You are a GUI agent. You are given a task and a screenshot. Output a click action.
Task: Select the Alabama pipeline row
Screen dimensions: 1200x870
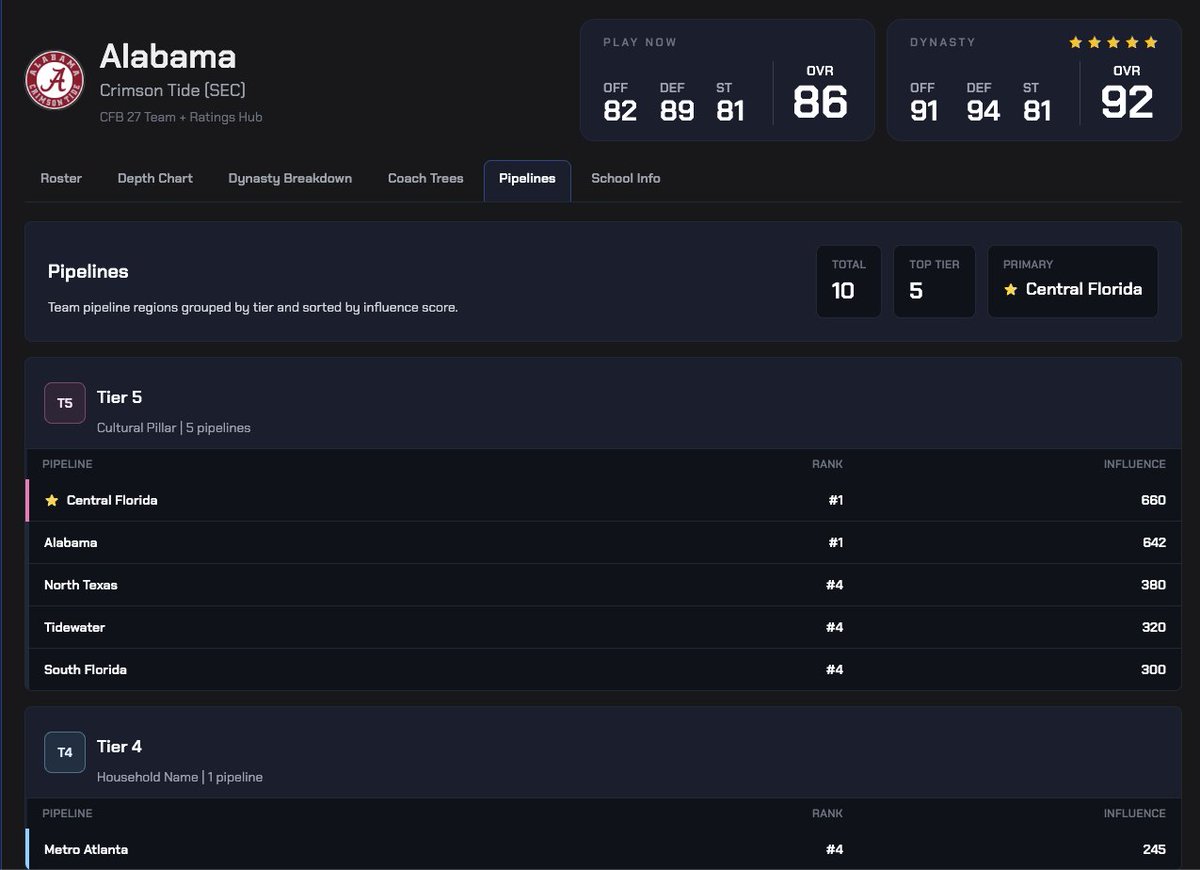click(x=603, y=542)
